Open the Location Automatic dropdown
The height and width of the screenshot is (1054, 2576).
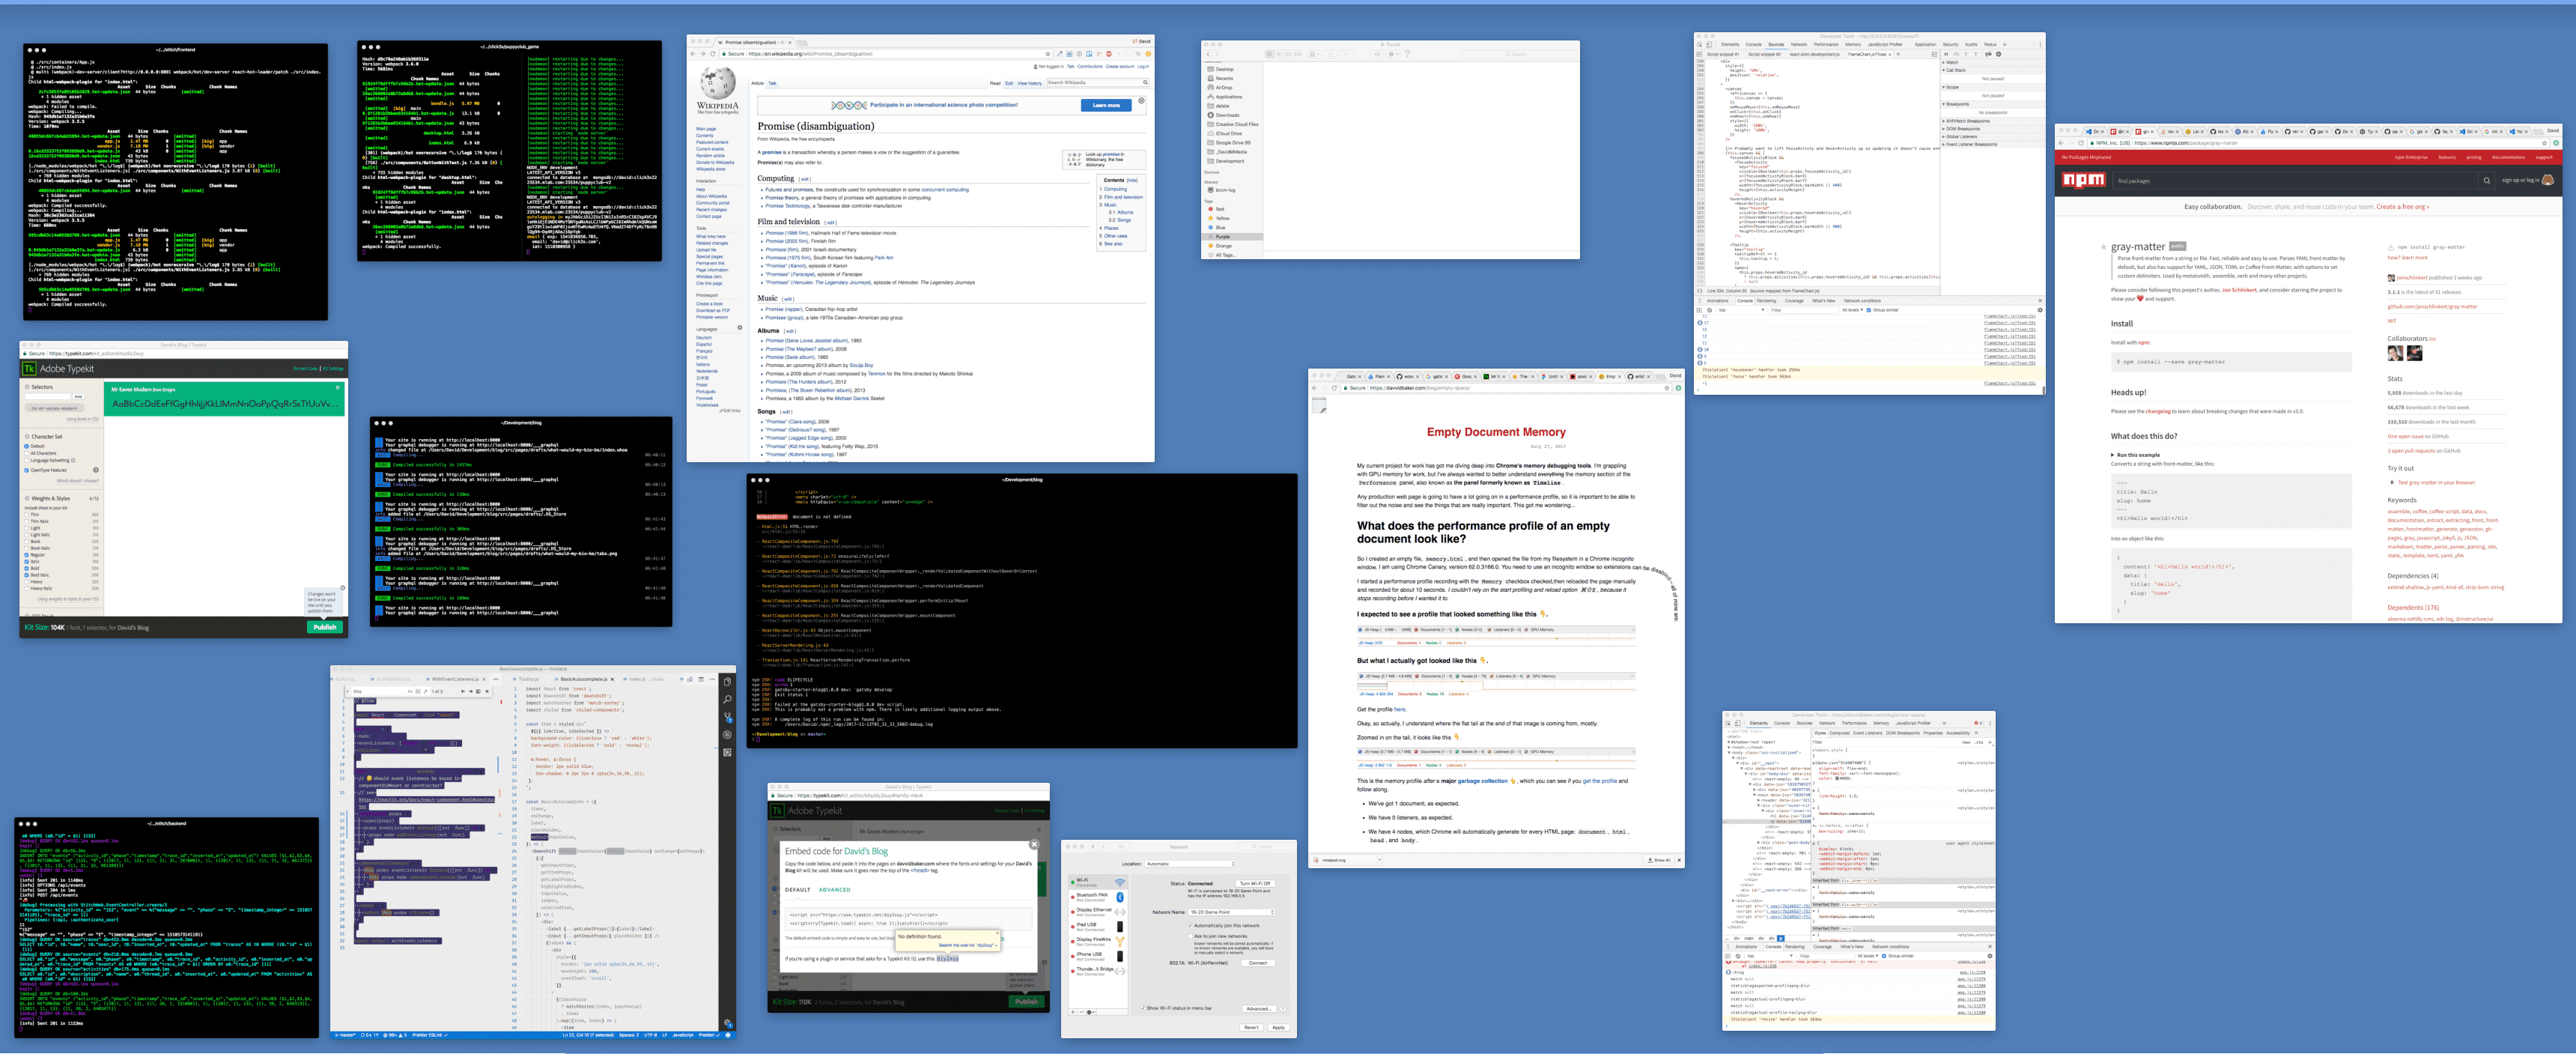(x=1190, y=864)
